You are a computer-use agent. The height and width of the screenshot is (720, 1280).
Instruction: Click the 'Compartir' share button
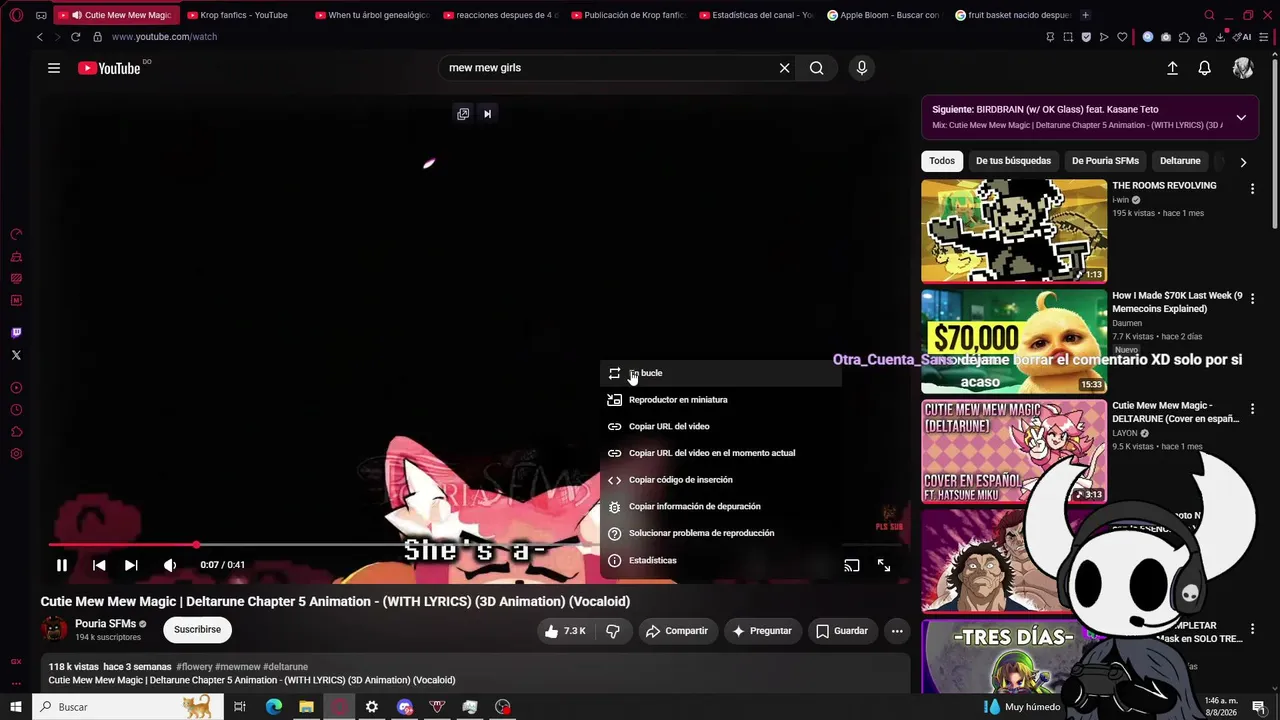pos(677,631)
